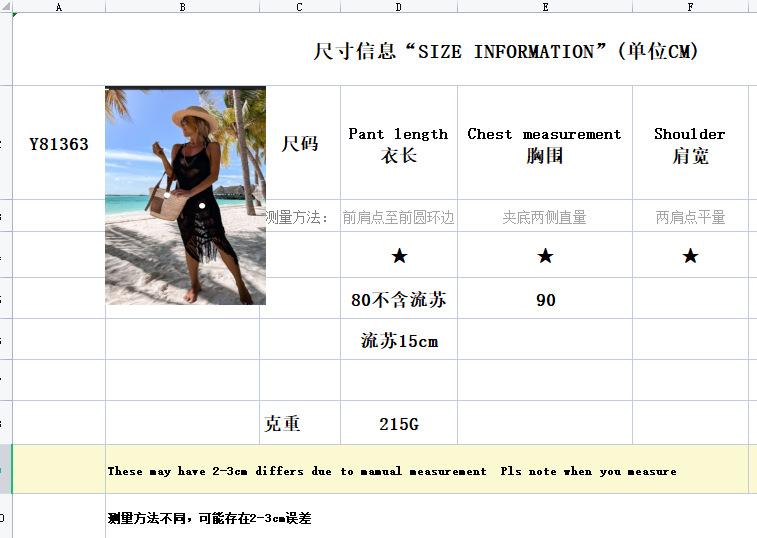
Task: Click the star under Chest measurement
Action: pos(545,256)
